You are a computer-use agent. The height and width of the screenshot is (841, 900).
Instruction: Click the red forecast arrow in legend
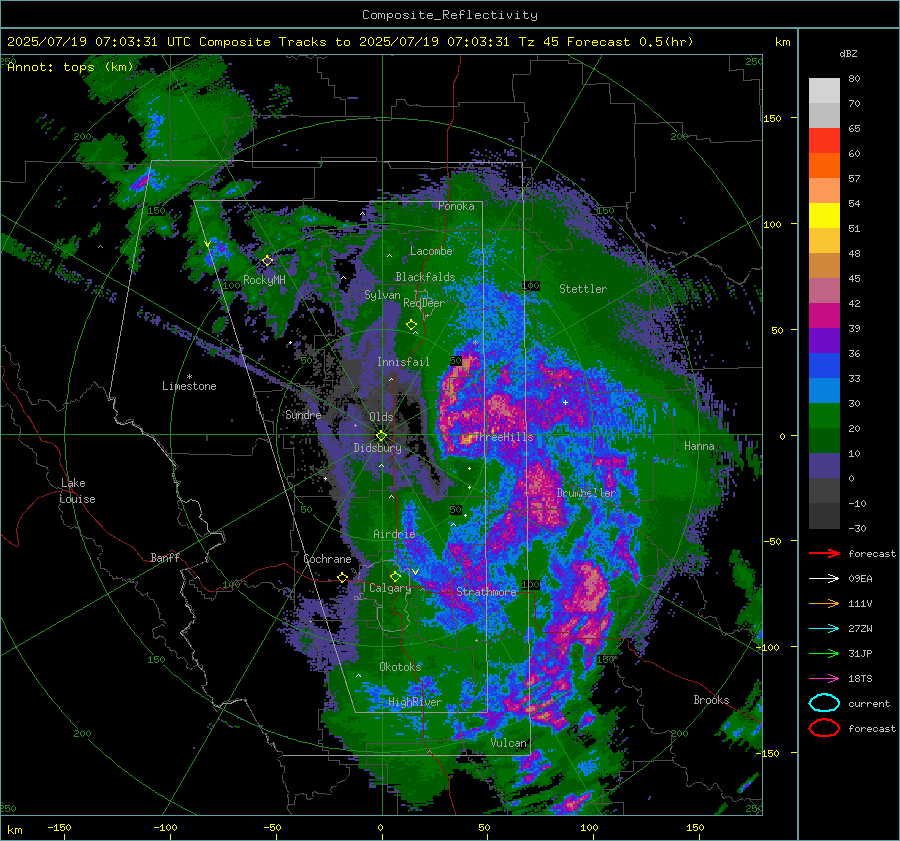point(824,553)
